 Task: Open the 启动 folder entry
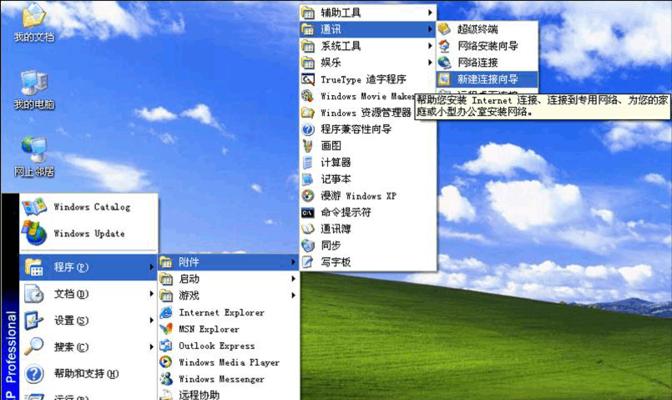coord(228,279)
